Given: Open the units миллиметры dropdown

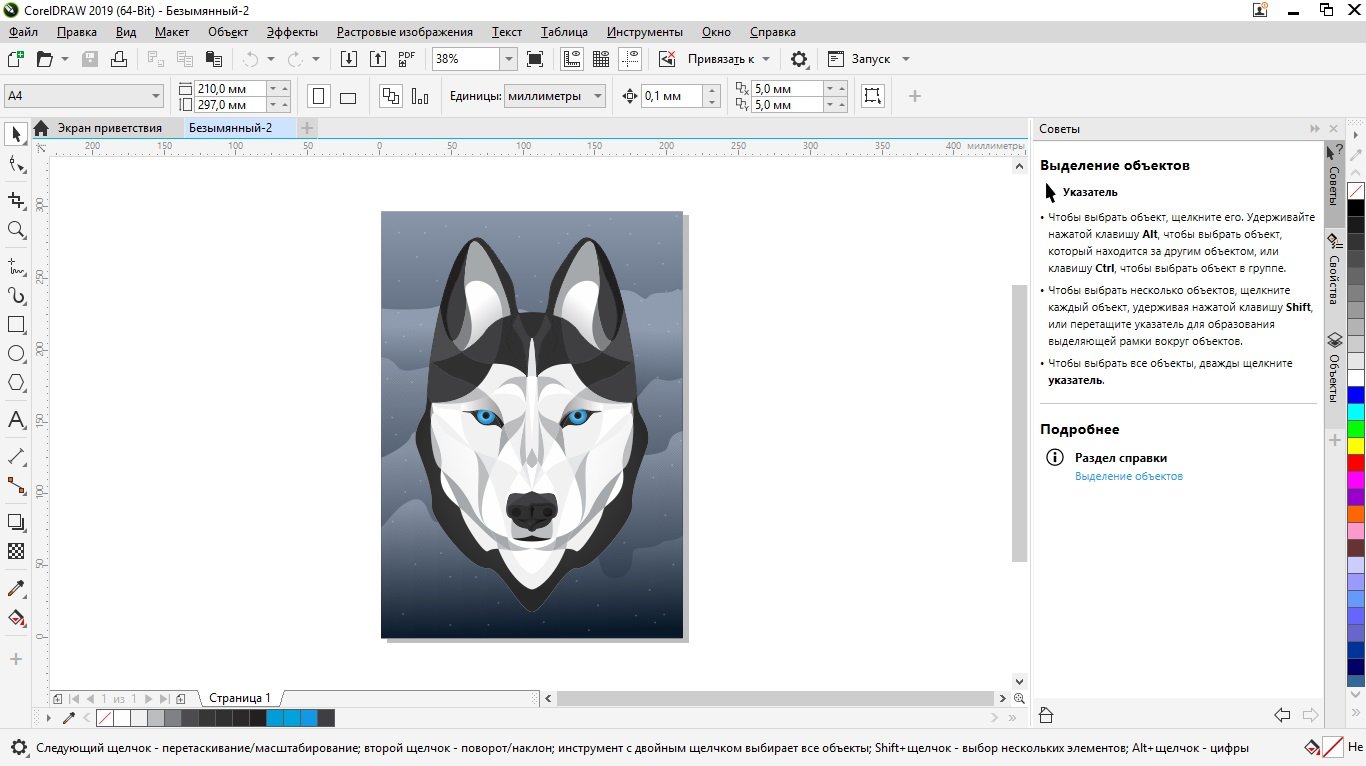Looking at the screenshot, I should [598, 96].
